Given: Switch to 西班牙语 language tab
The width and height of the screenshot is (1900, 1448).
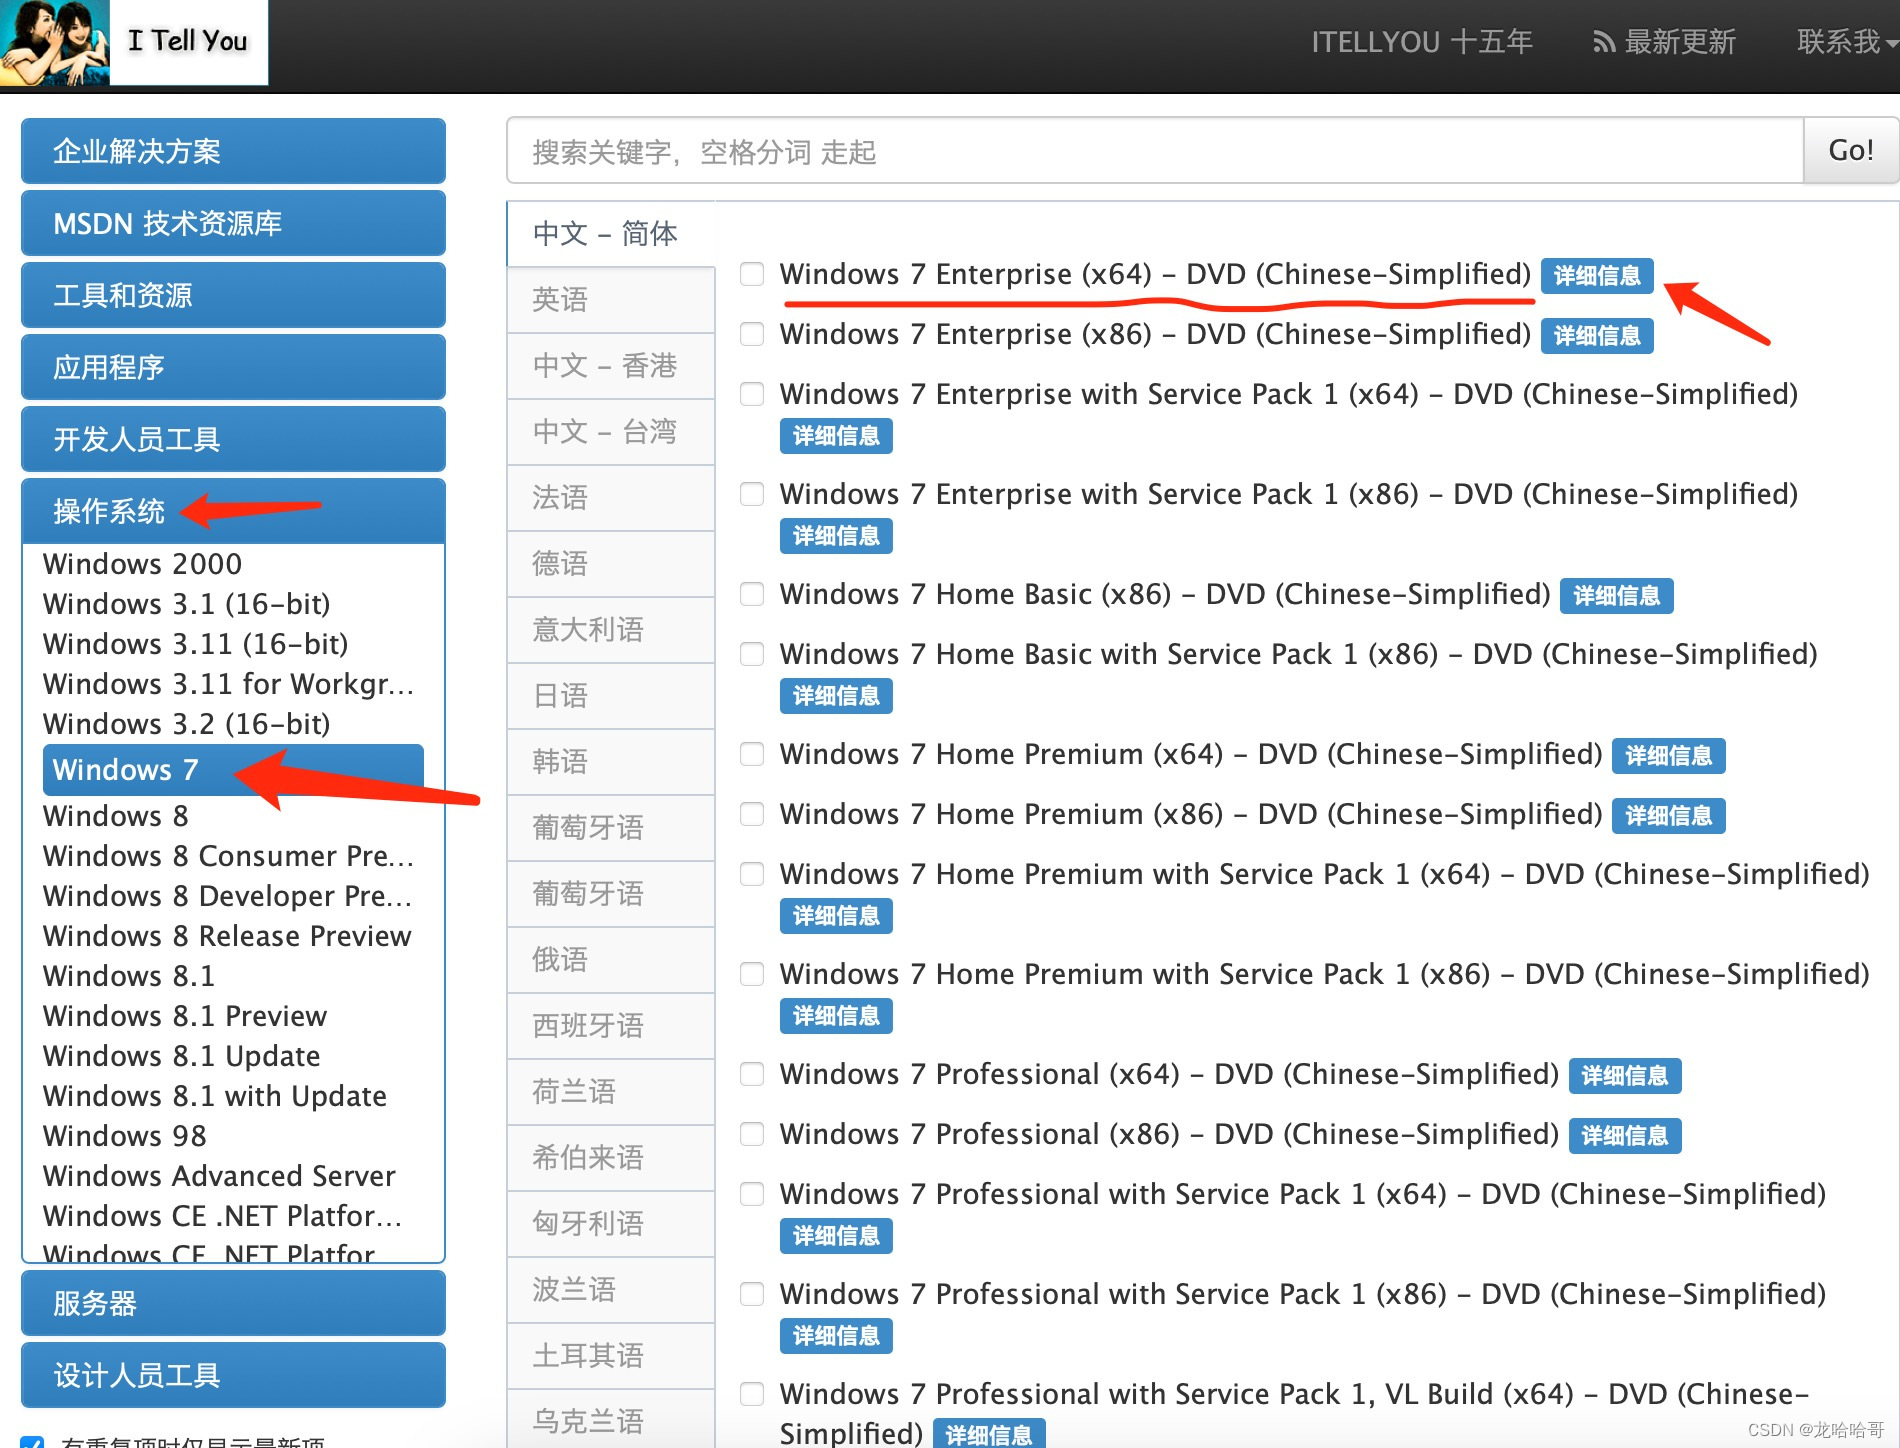Looking at the screenshot, I should [x=610, y=1026].
